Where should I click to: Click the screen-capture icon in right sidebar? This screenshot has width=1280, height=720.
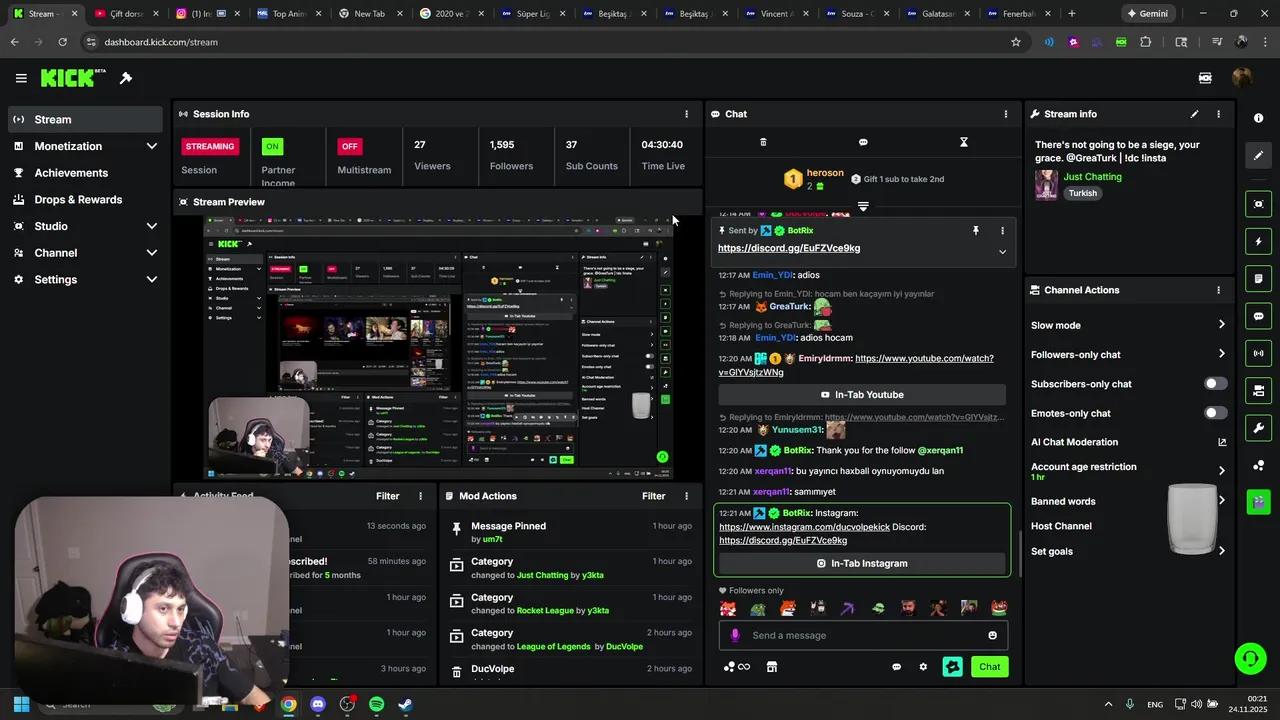click(x=1258, y=204)
